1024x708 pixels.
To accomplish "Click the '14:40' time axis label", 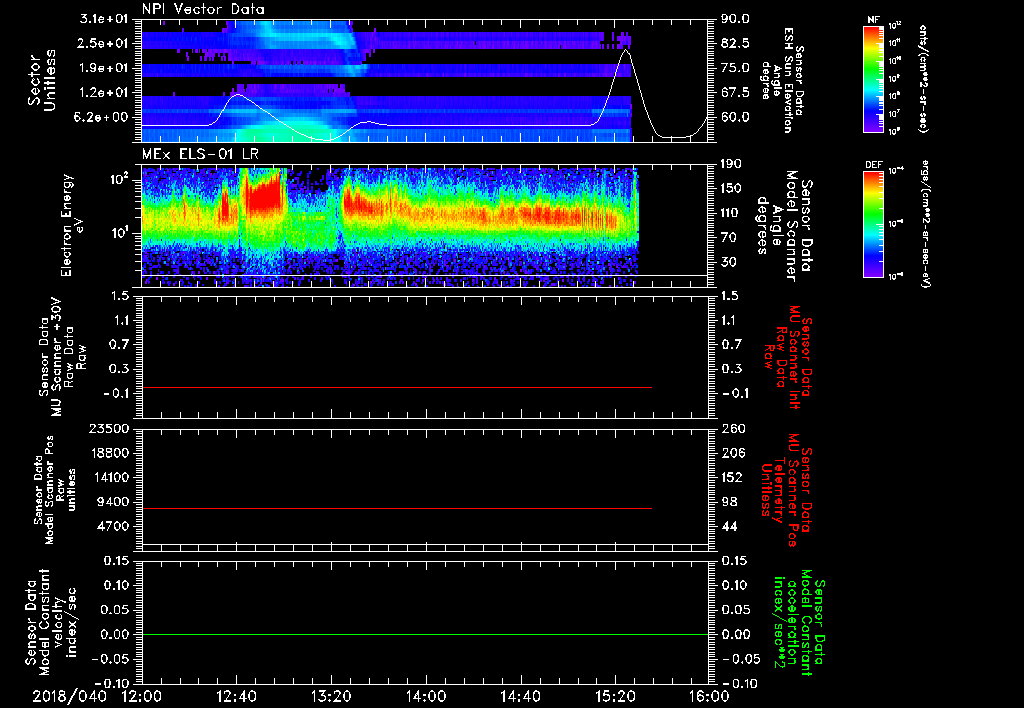I will pos(520,696).
